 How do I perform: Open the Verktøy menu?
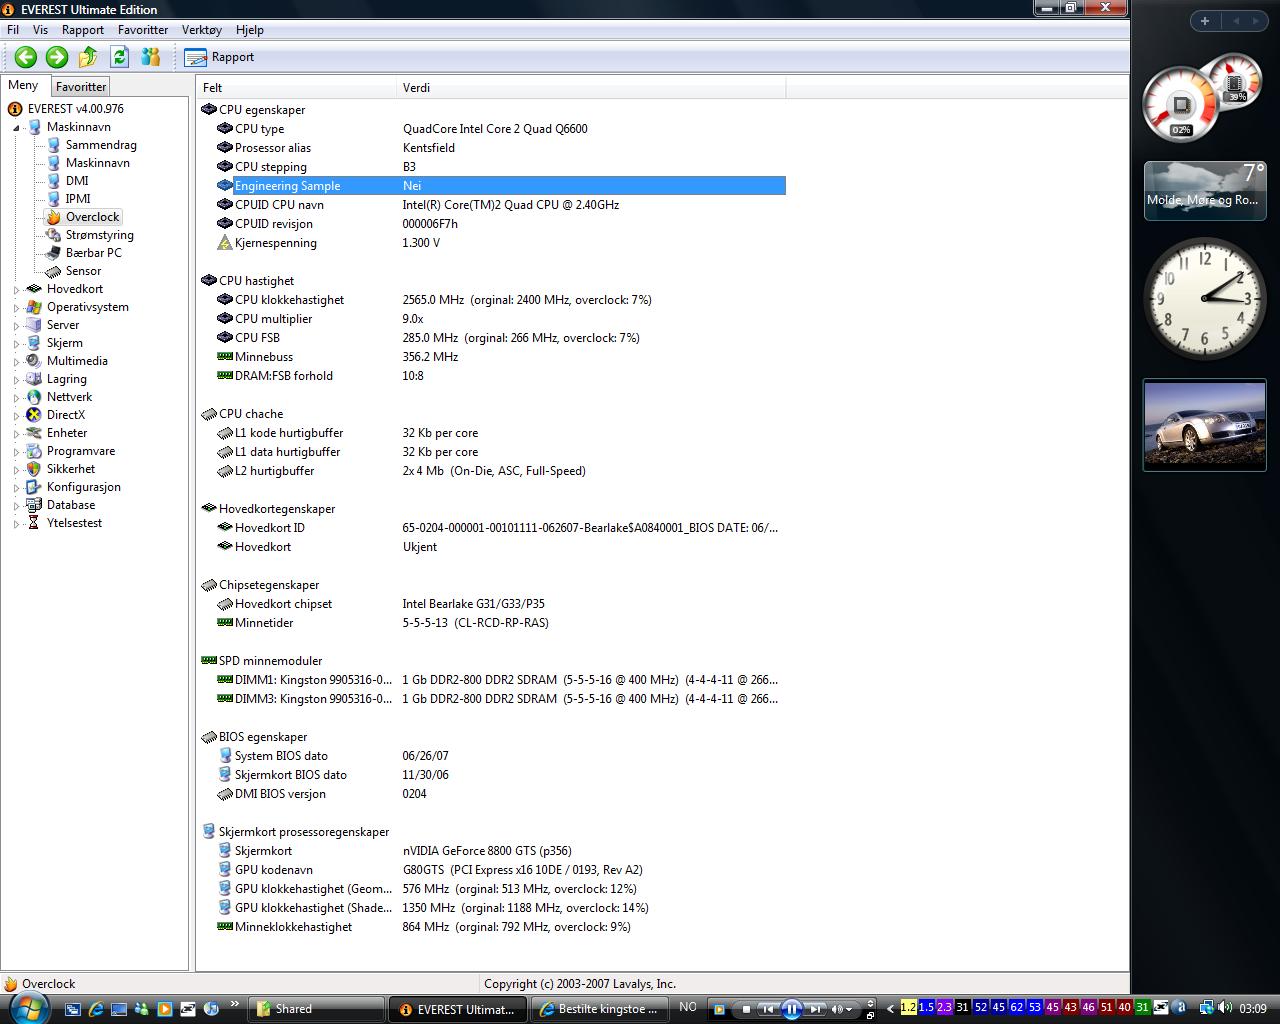click(202, 30)
